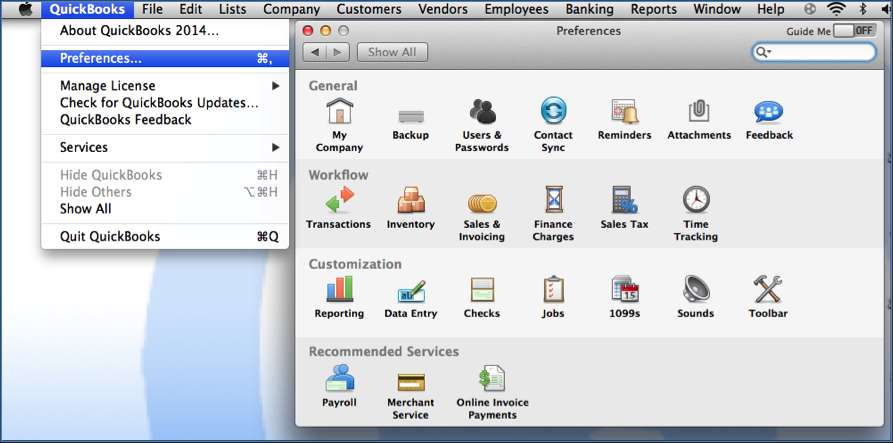This screenshot has height=443, width=893.
Task: Open Time Tracking preferences
Action: 696,214
